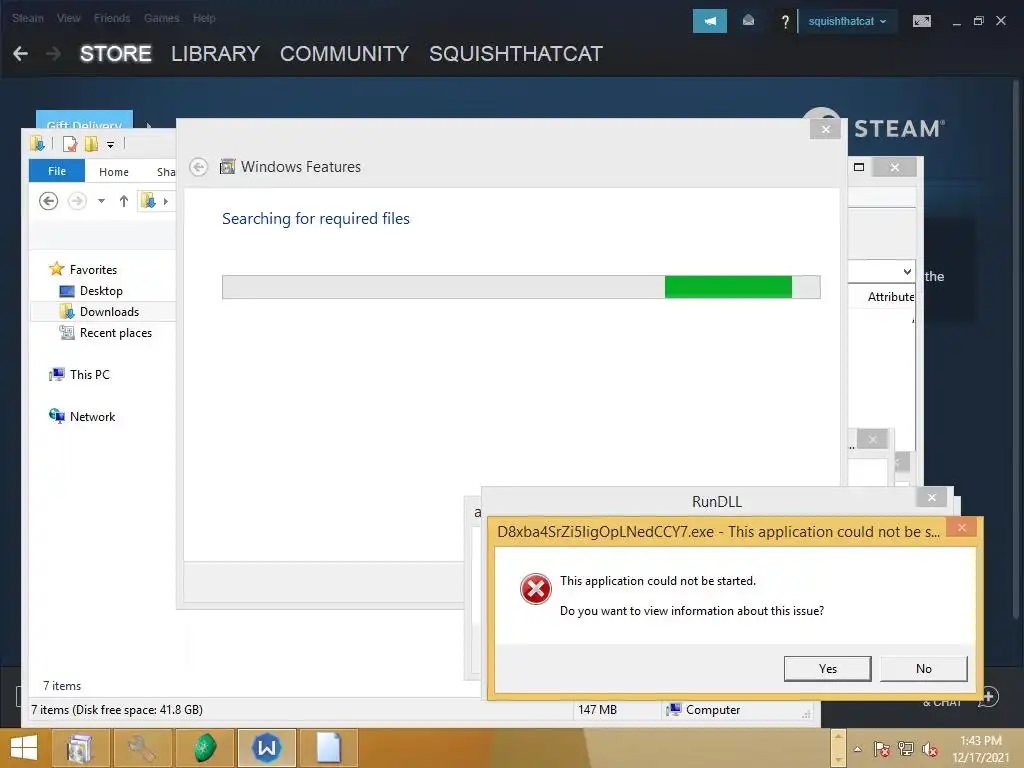
Task: Open dropdown in background window above Attribute
Action: coord(907,272)
